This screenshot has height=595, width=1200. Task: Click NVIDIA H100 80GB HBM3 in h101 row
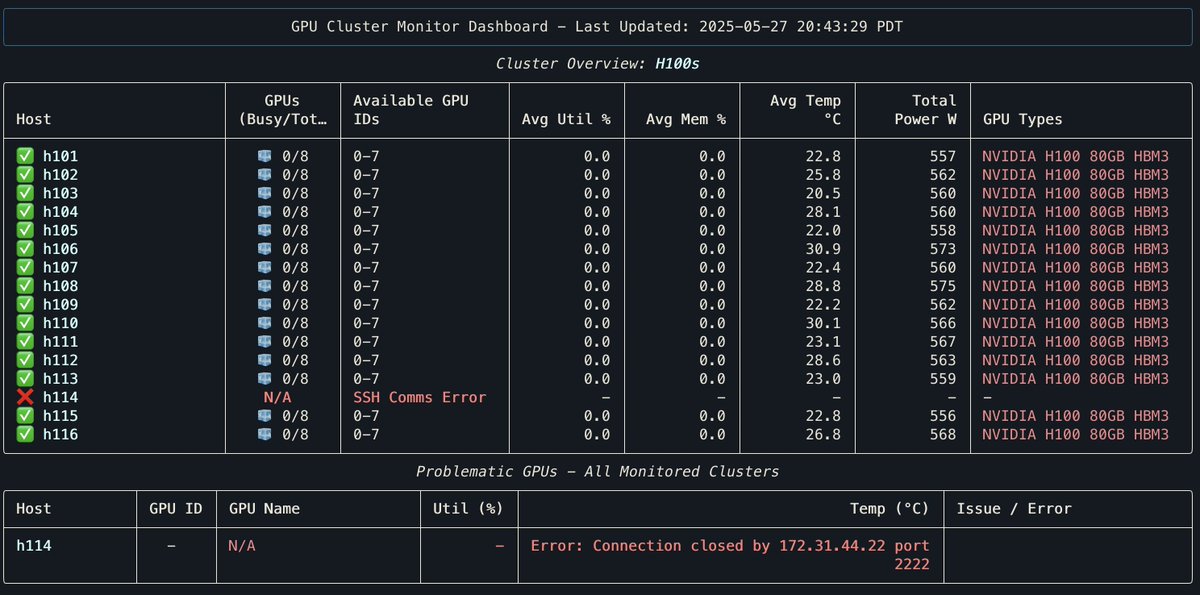pyautogui.click(x=1076, y=156)
